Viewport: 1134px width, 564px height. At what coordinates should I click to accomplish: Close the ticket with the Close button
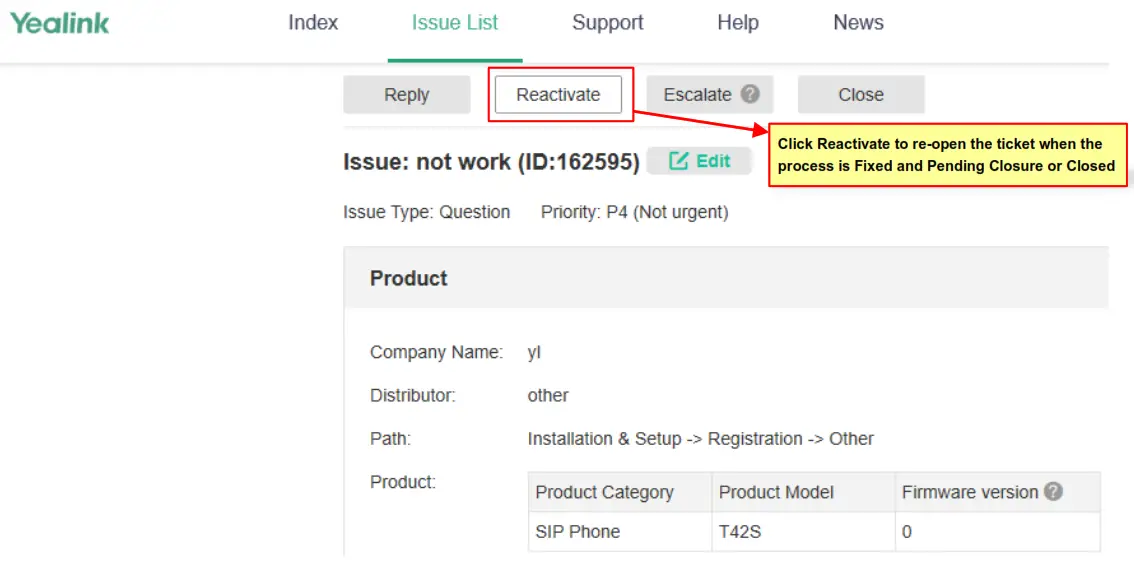tap(861, 95)
